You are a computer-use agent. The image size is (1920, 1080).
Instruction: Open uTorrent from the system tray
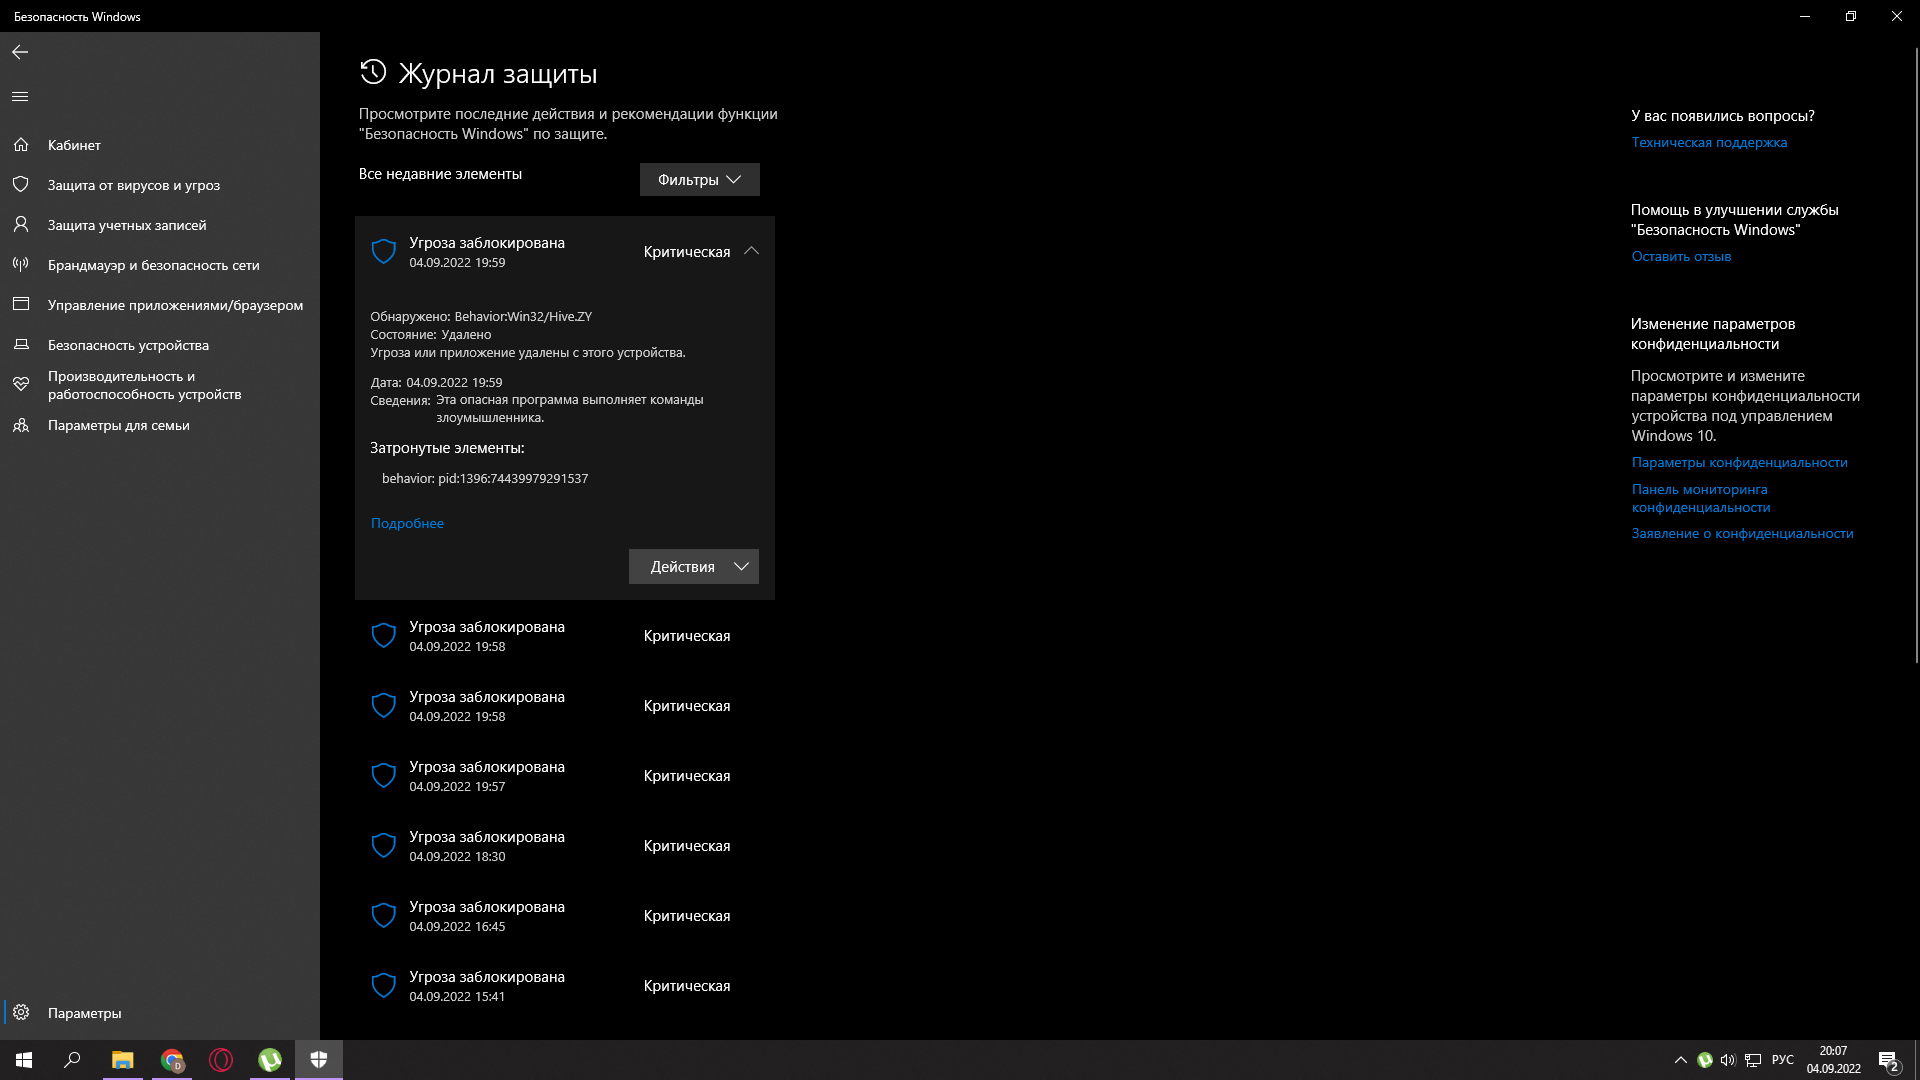click(1704, 1060)
